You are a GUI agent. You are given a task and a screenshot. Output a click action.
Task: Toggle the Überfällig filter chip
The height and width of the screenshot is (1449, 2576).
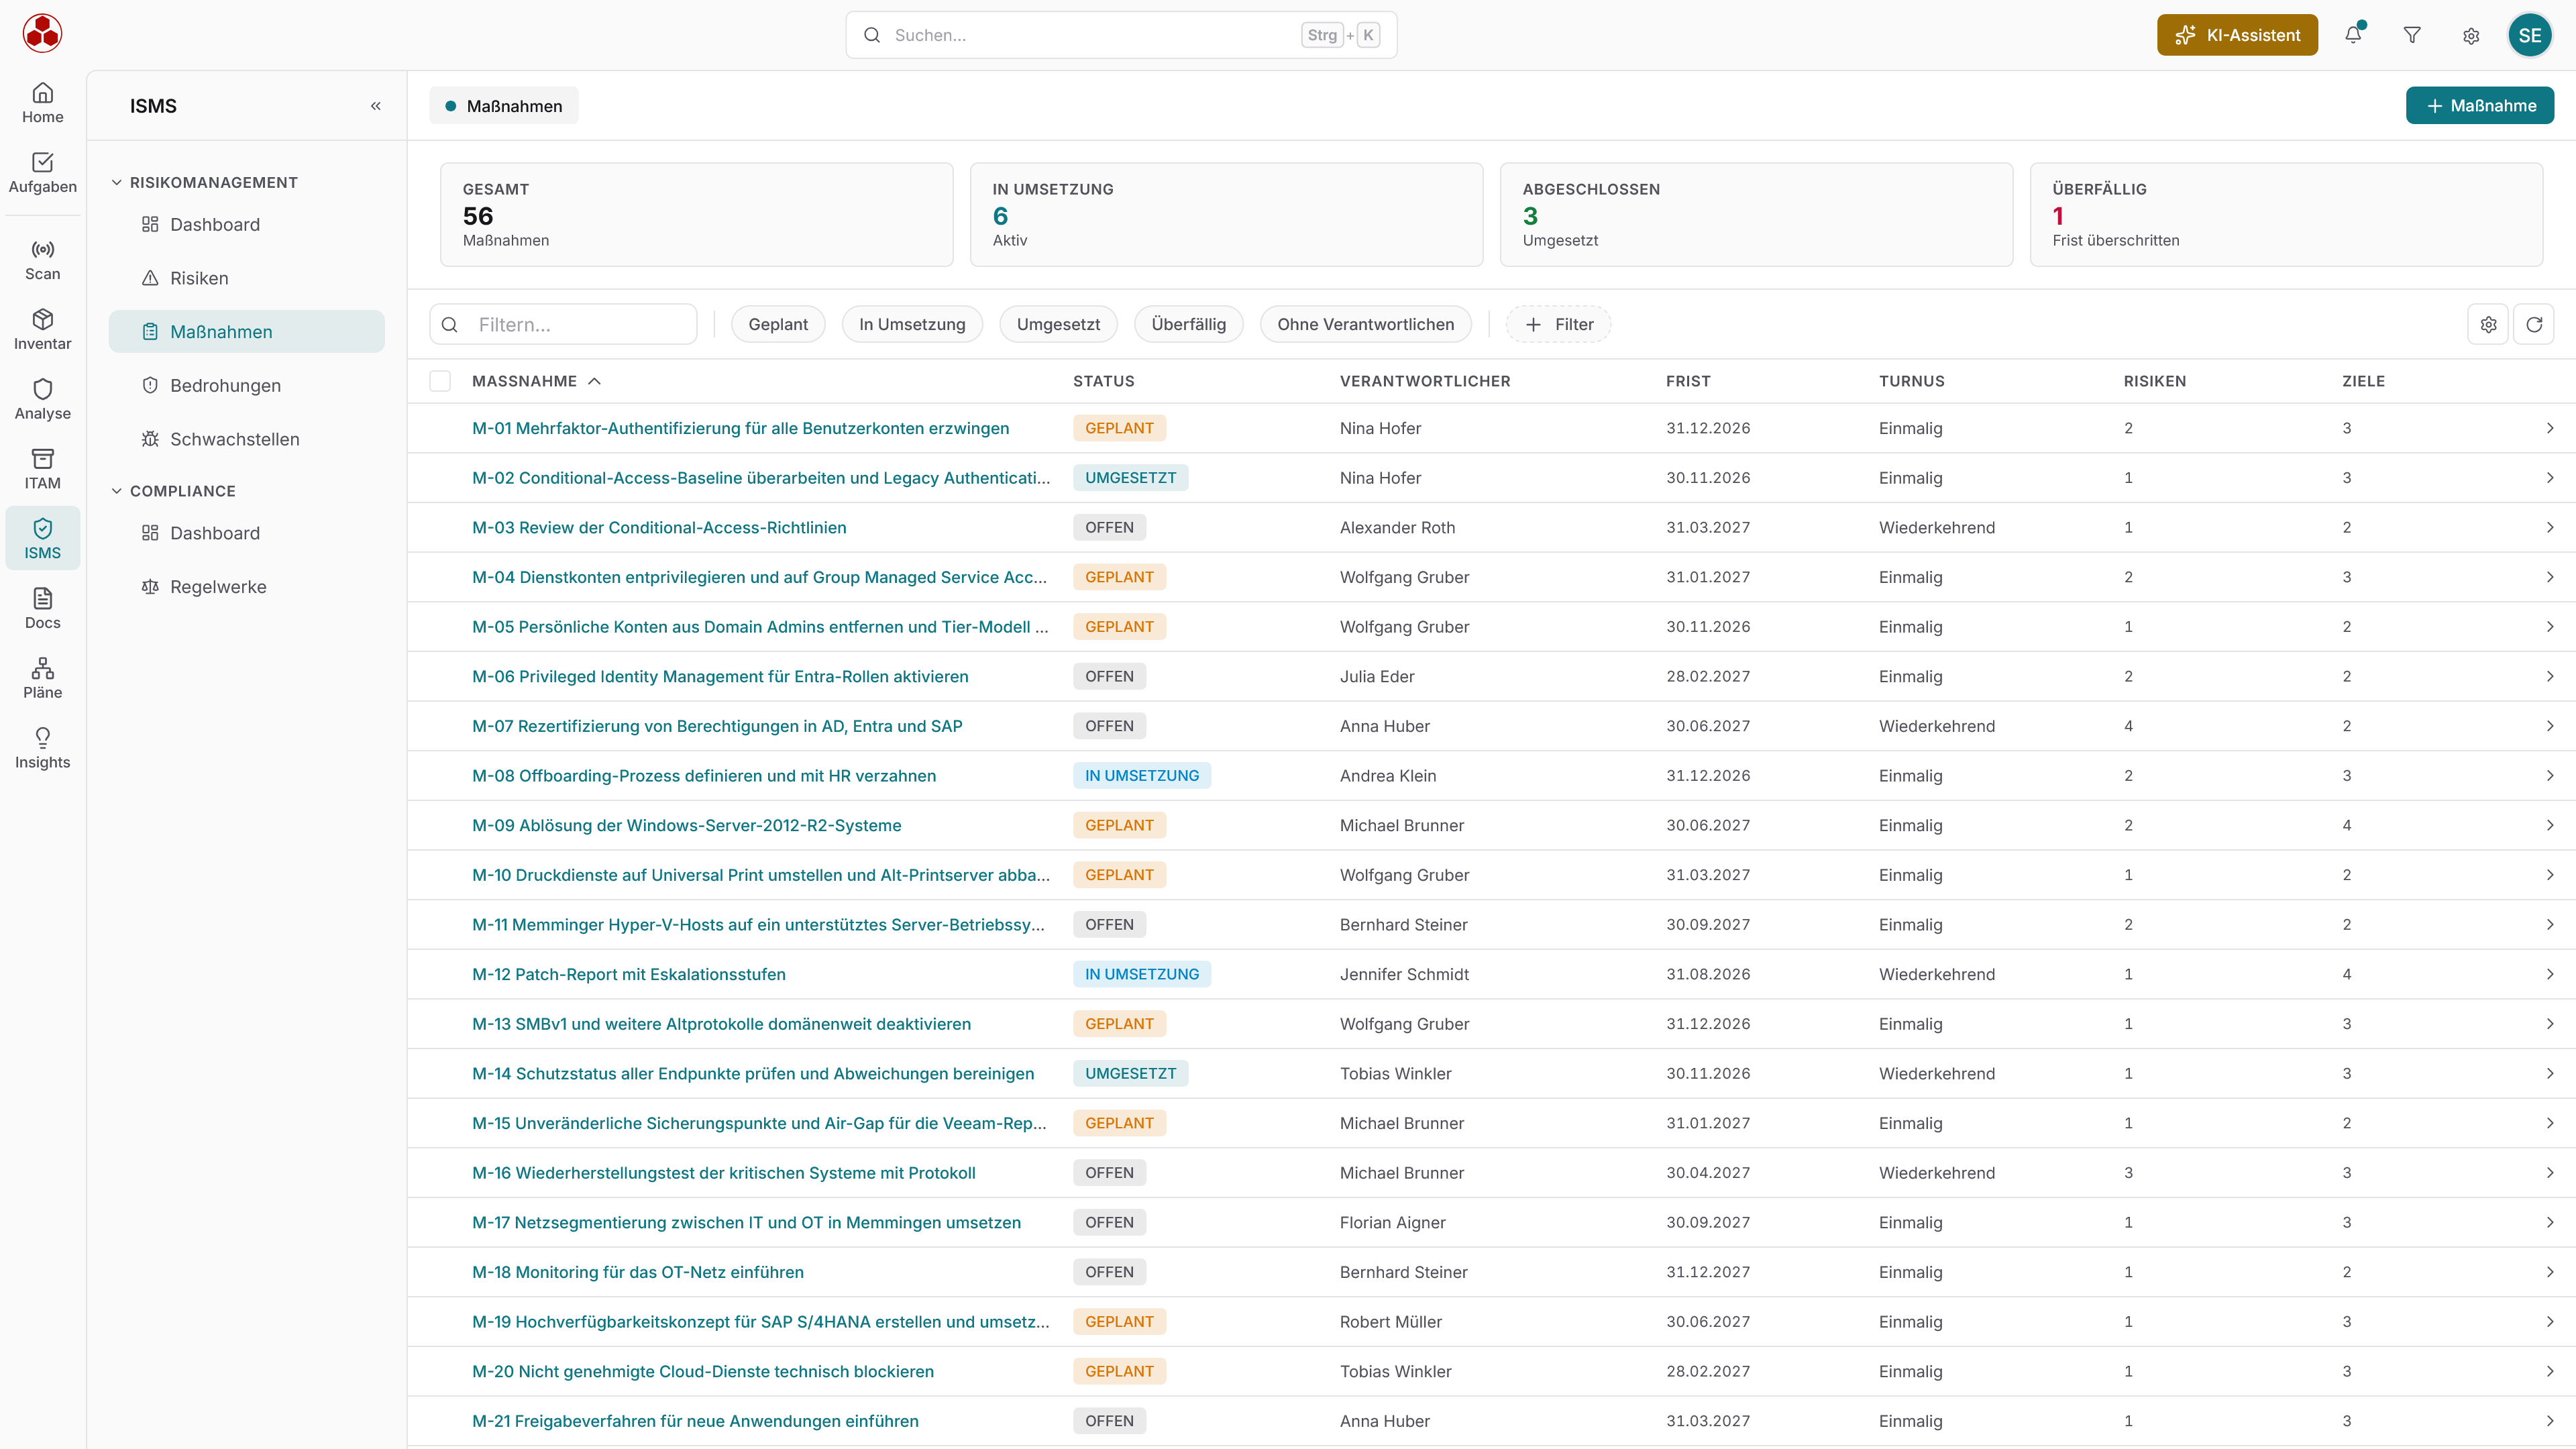pos(1188,324)
